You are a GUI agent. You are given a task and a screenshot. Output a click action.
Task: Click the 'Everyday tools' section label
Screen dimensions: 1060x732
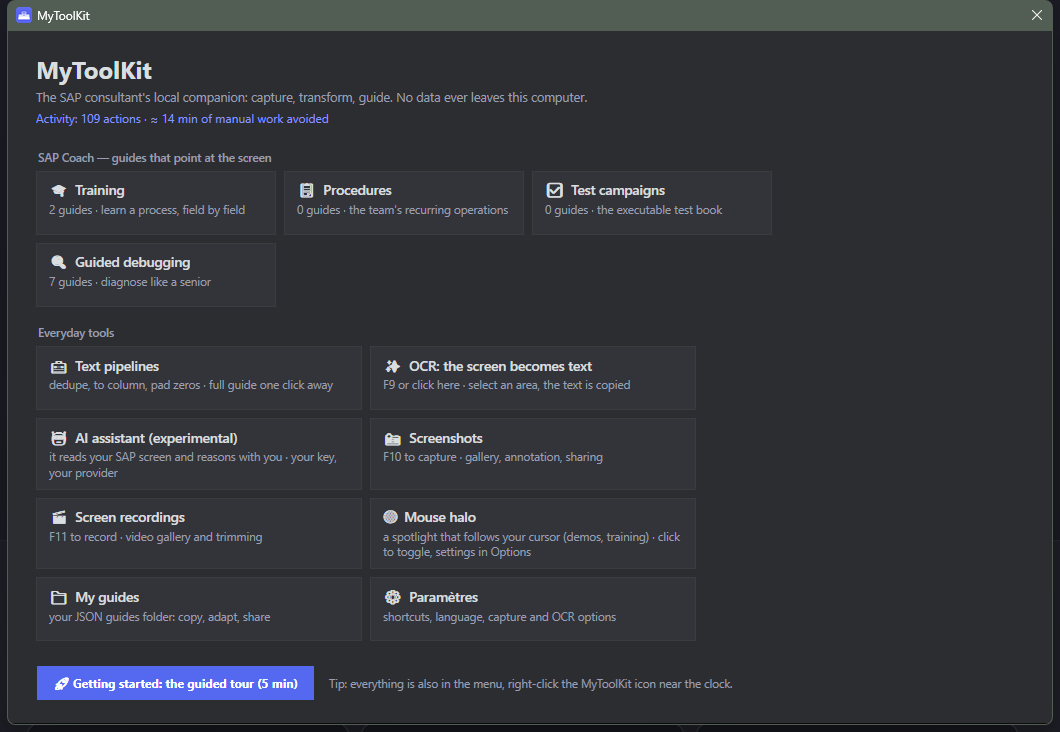pyautogui.click(x=76, y=333)
